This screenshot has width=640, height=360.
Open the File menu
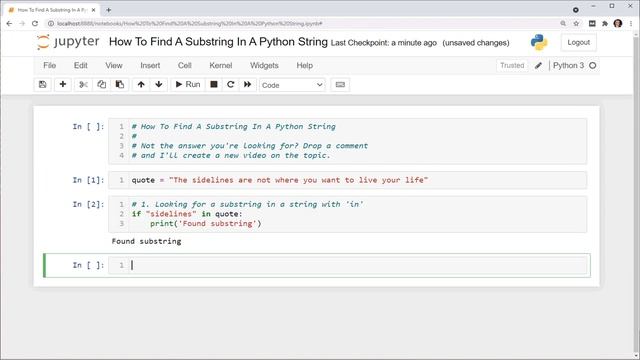[x=49, y=65]
